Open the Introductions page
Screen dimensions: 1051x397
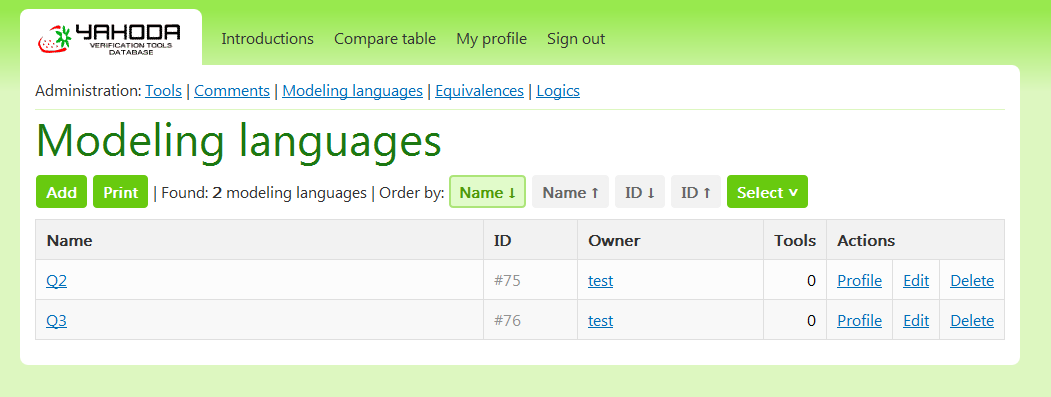pos(267,39)
